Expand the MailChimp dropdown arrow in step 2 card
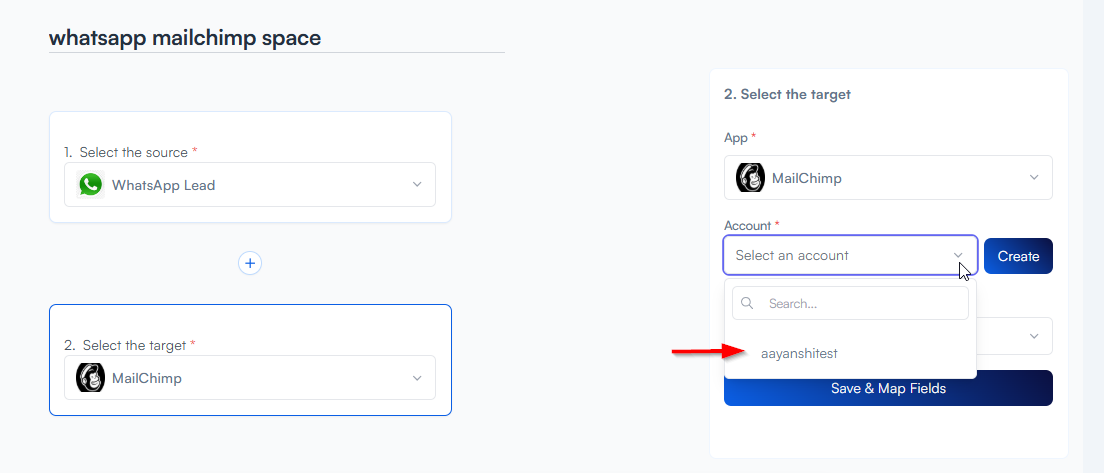The image size is (1104, 473). (417, 378)
